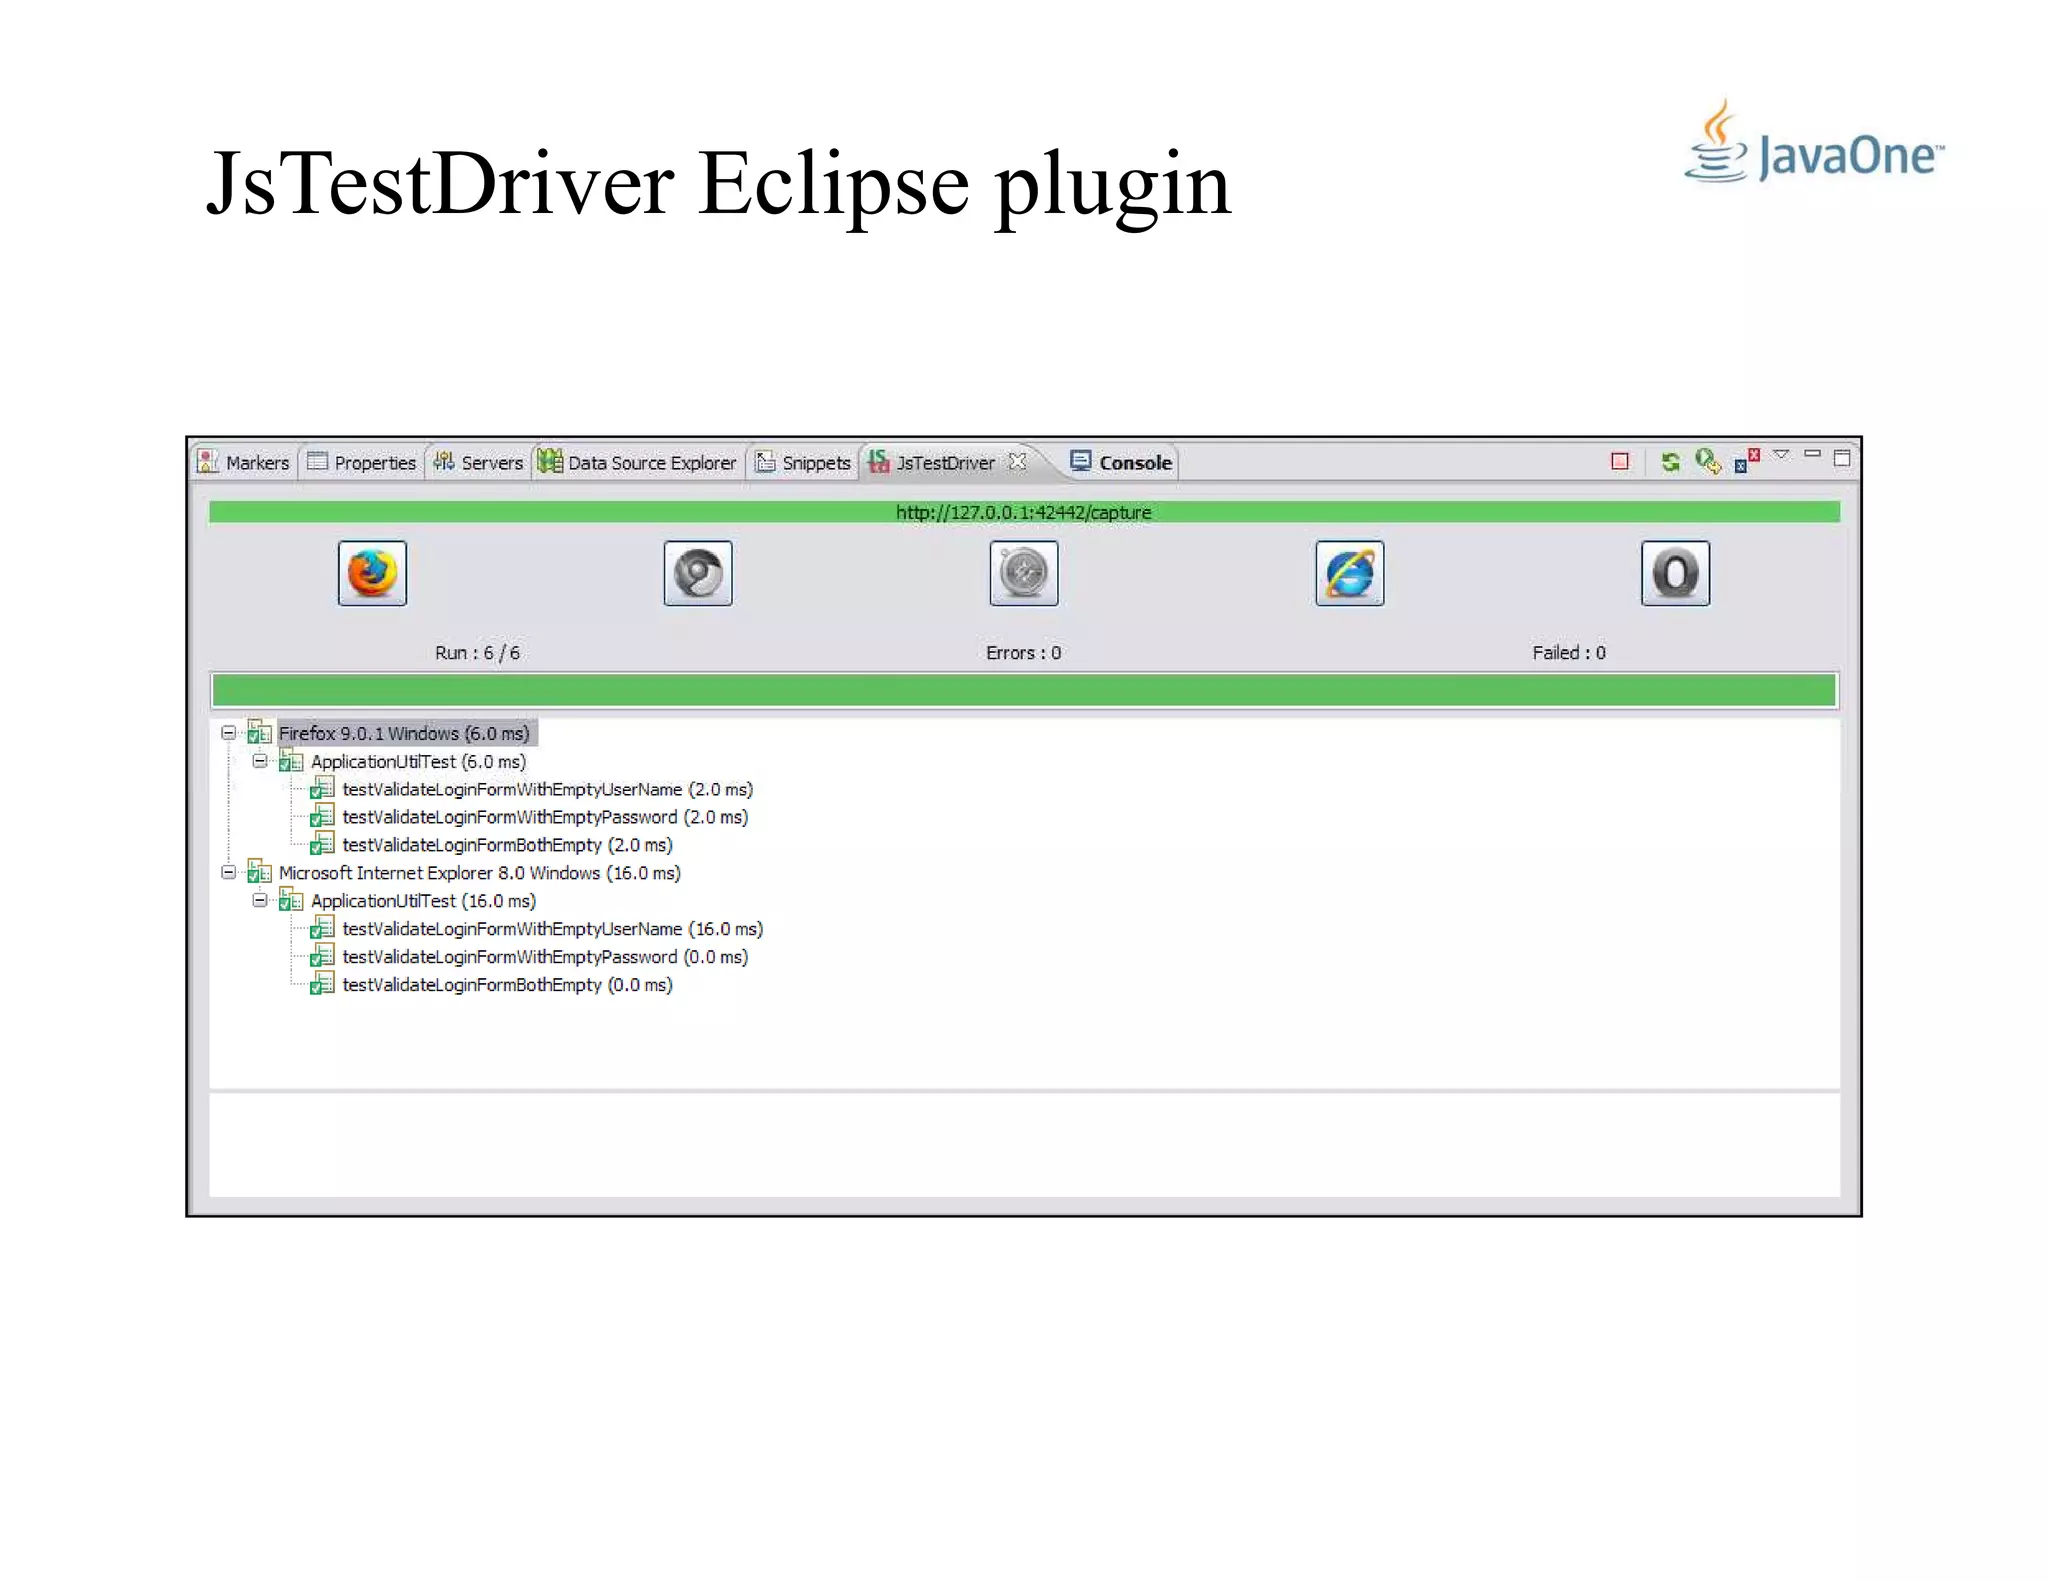Click the empty failure trace pane

pos(1024,1145)
